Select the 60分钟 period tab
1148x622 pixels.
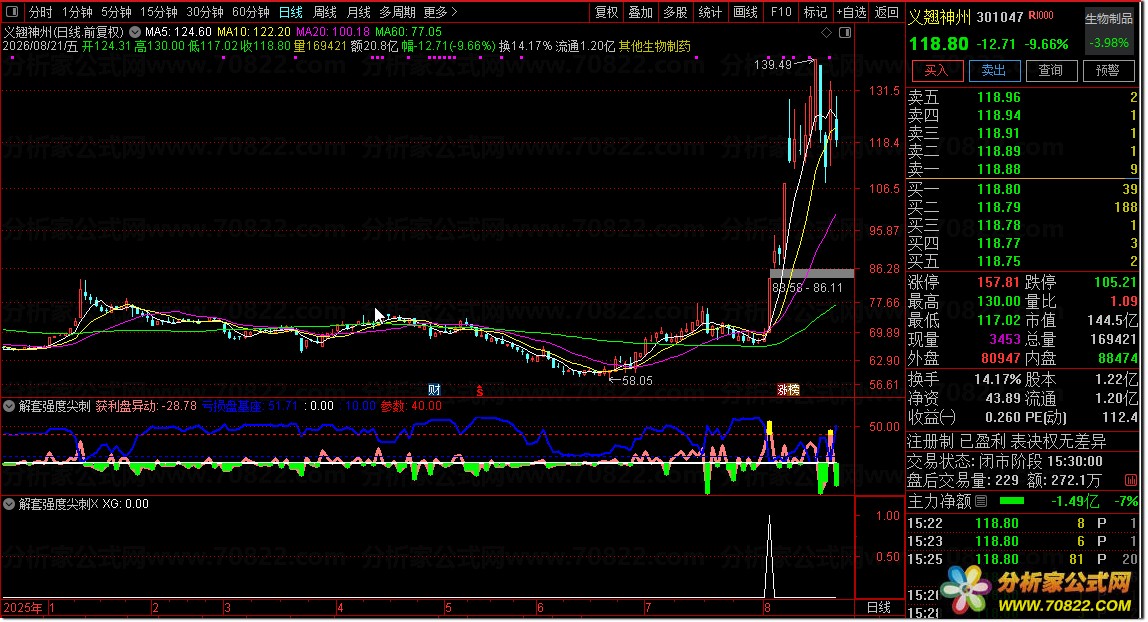pyautogui.click(x=250, y=12)
